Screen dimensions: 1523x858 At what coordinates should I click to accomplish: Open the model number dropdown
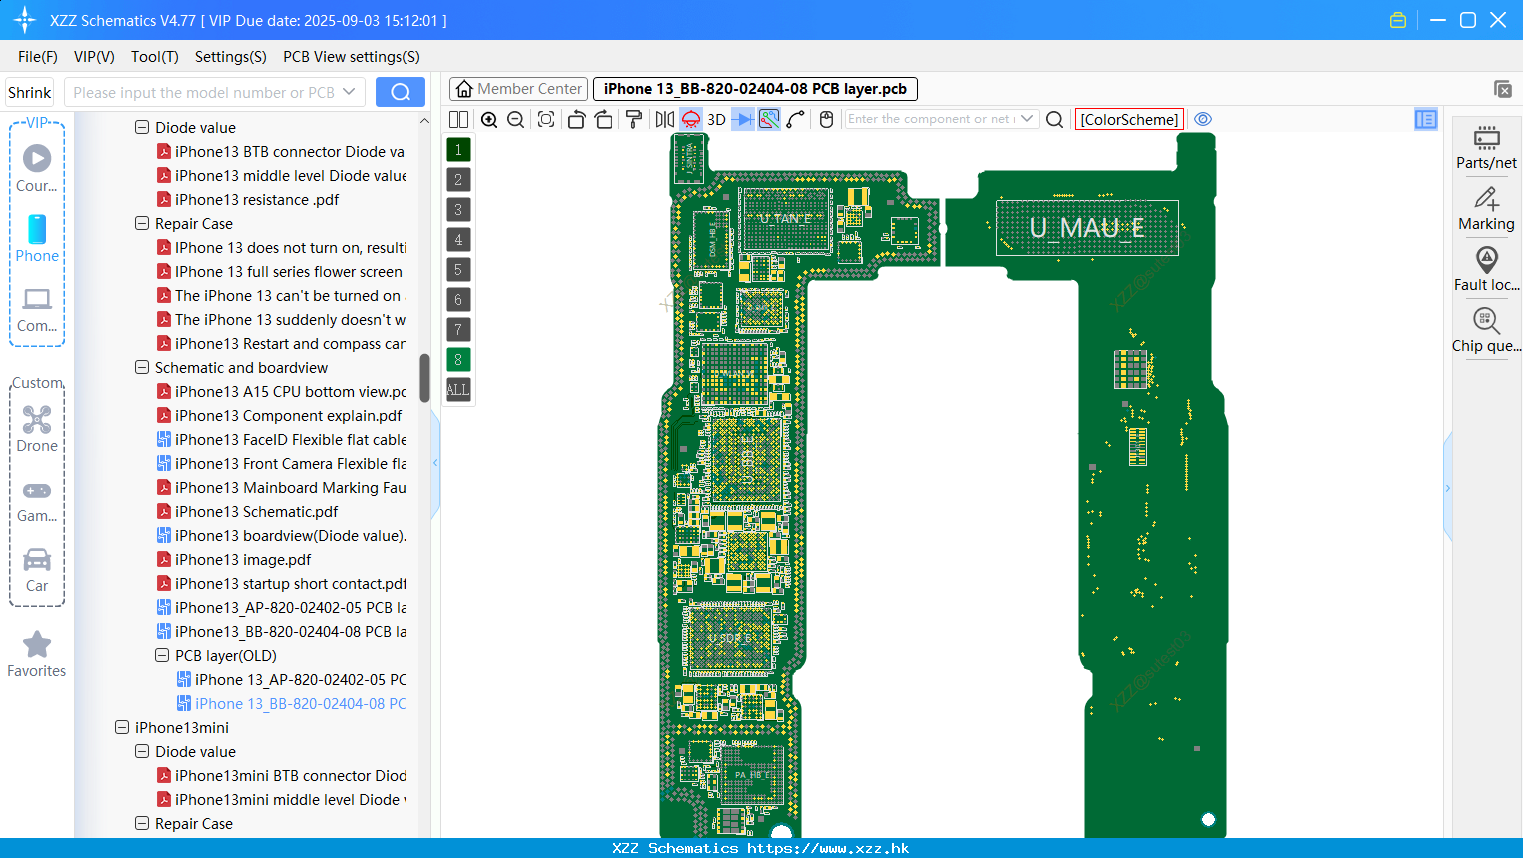coord(349,92)
